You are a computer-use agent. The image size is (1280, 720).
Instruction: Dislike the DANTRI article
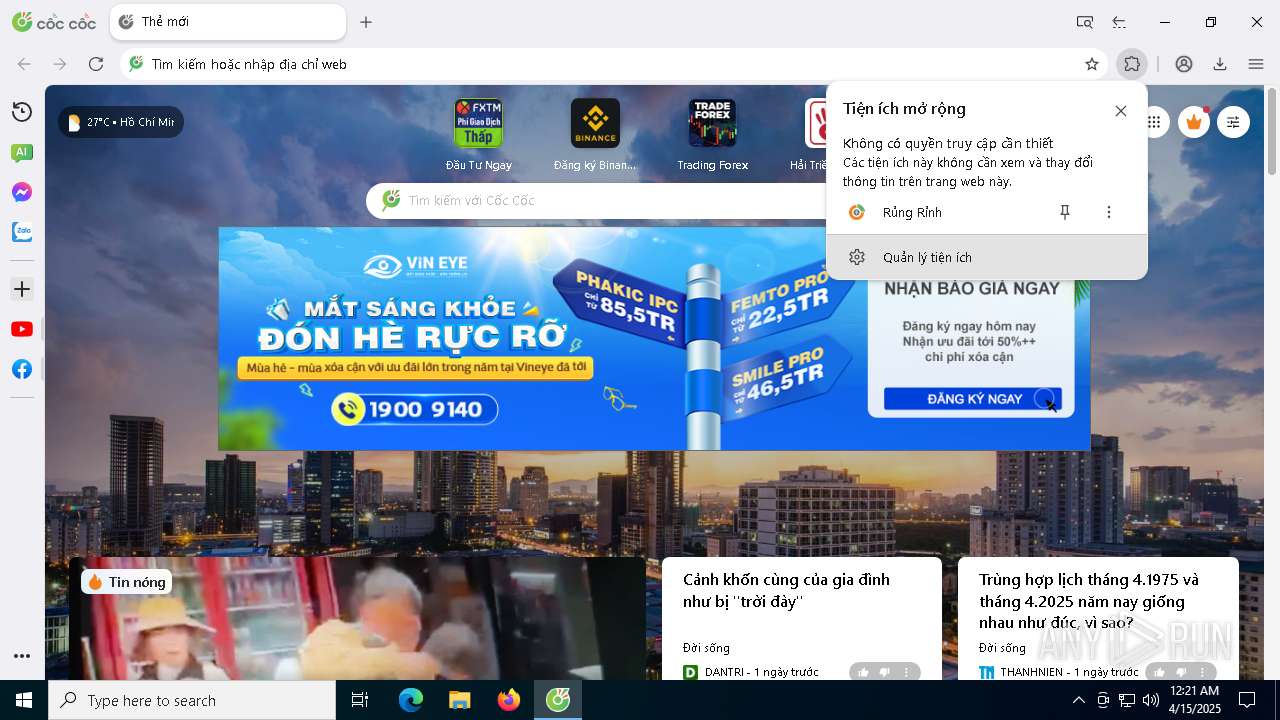884,672
